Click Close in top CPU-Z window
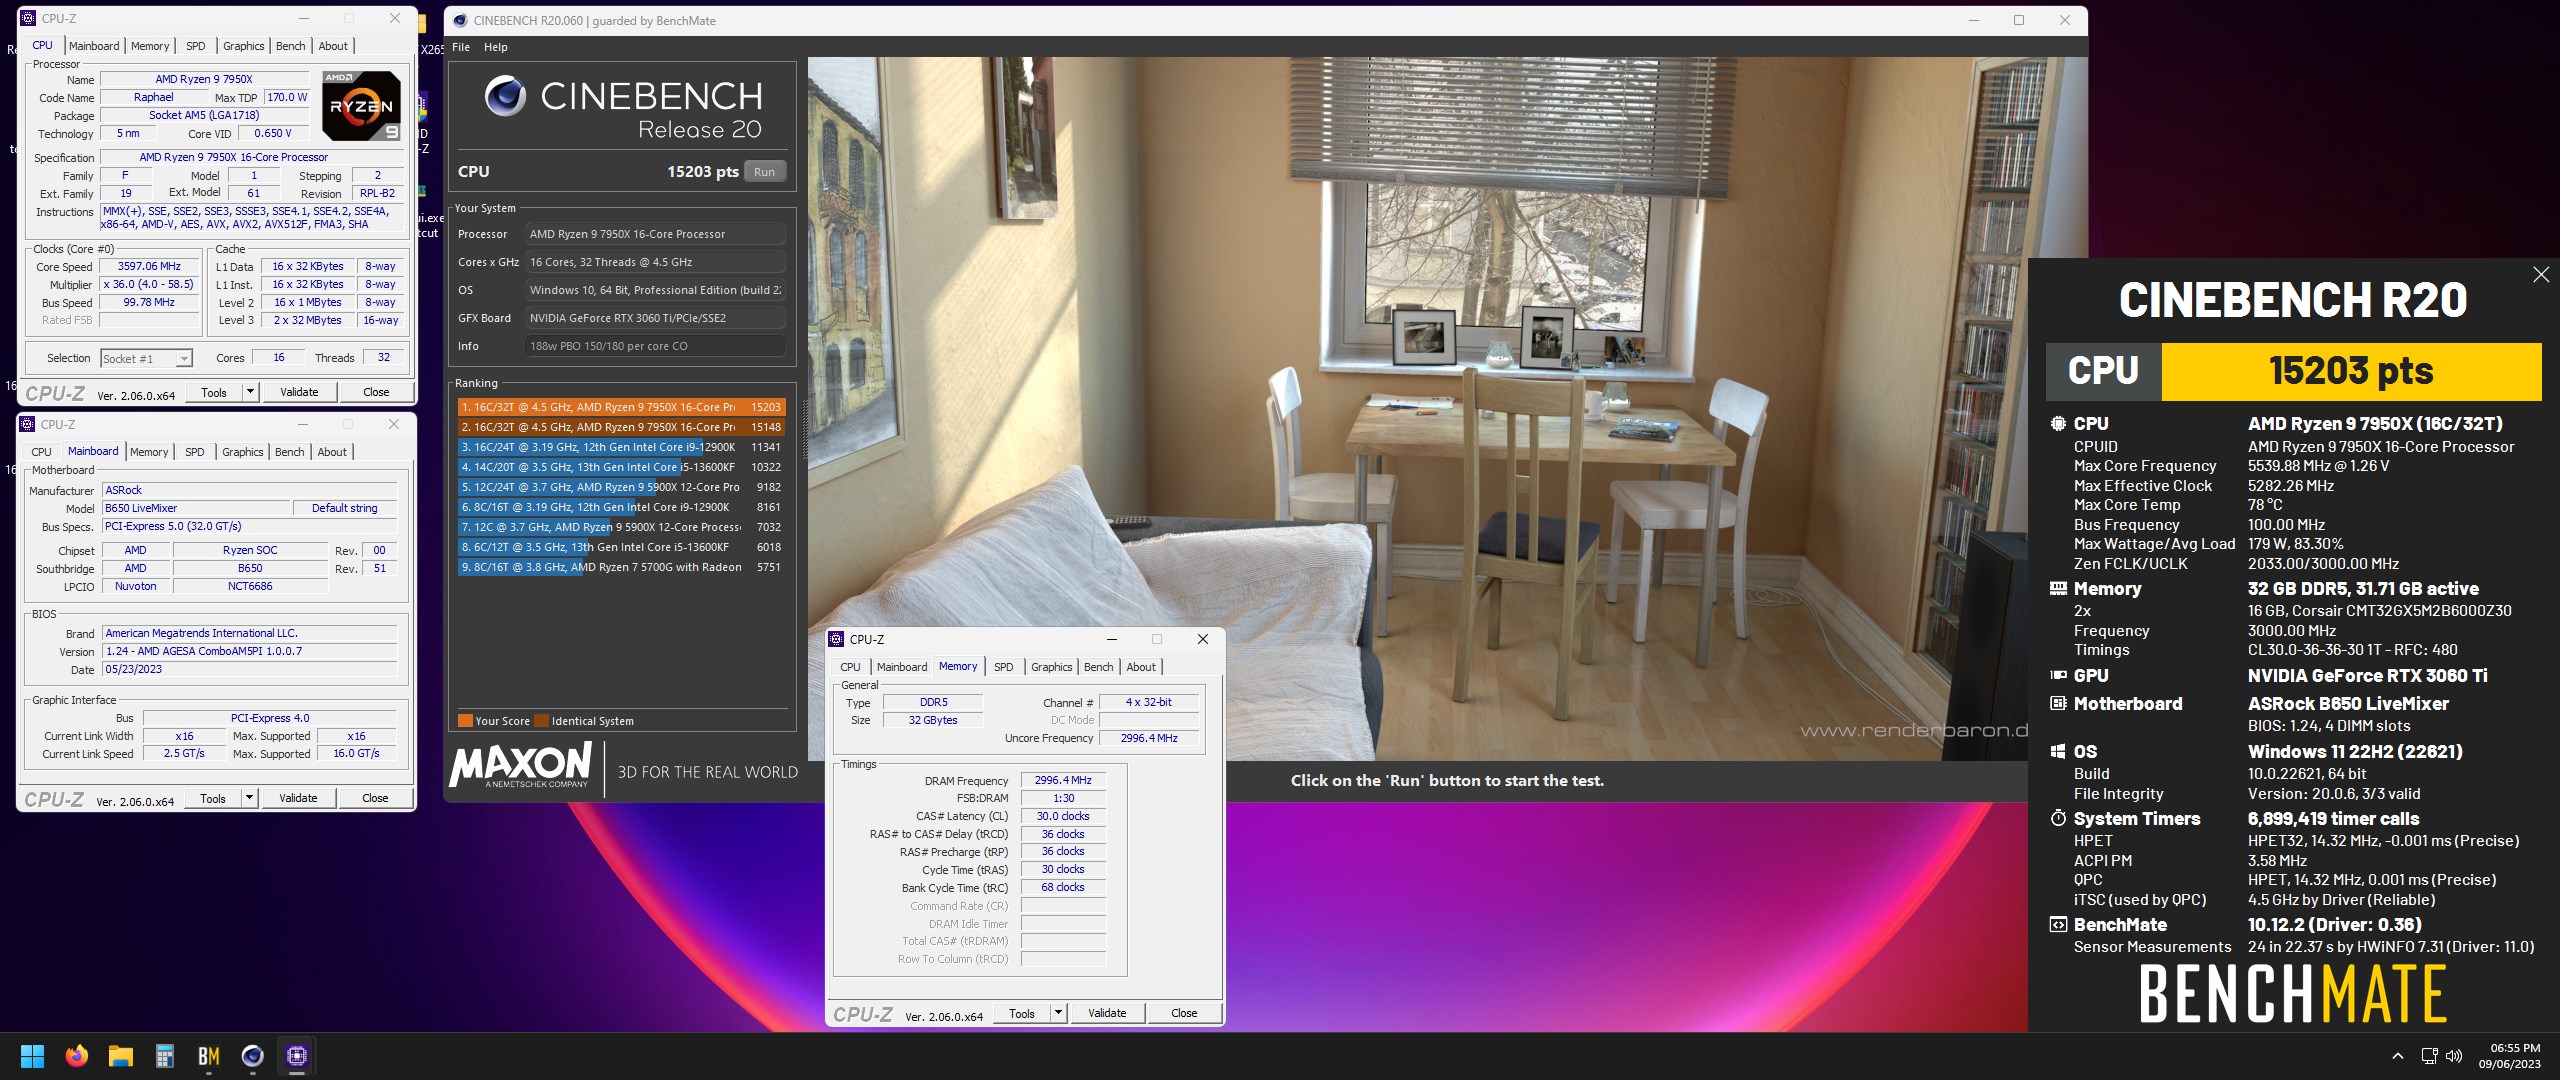 (x=376, y=392)
